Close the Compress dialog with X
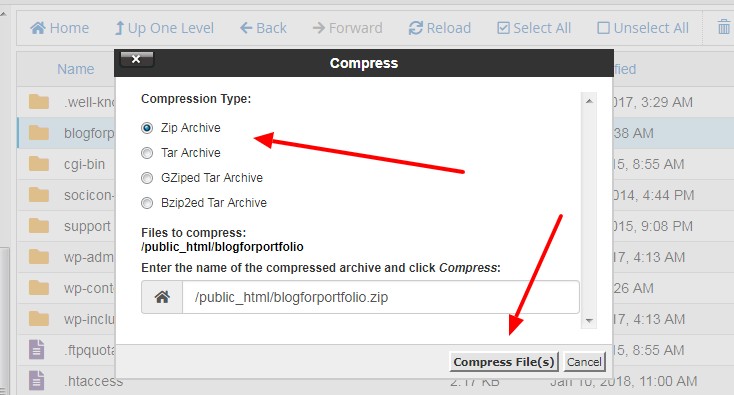The height and width of the screenshot is (395, 734). (x=136, y=59)
